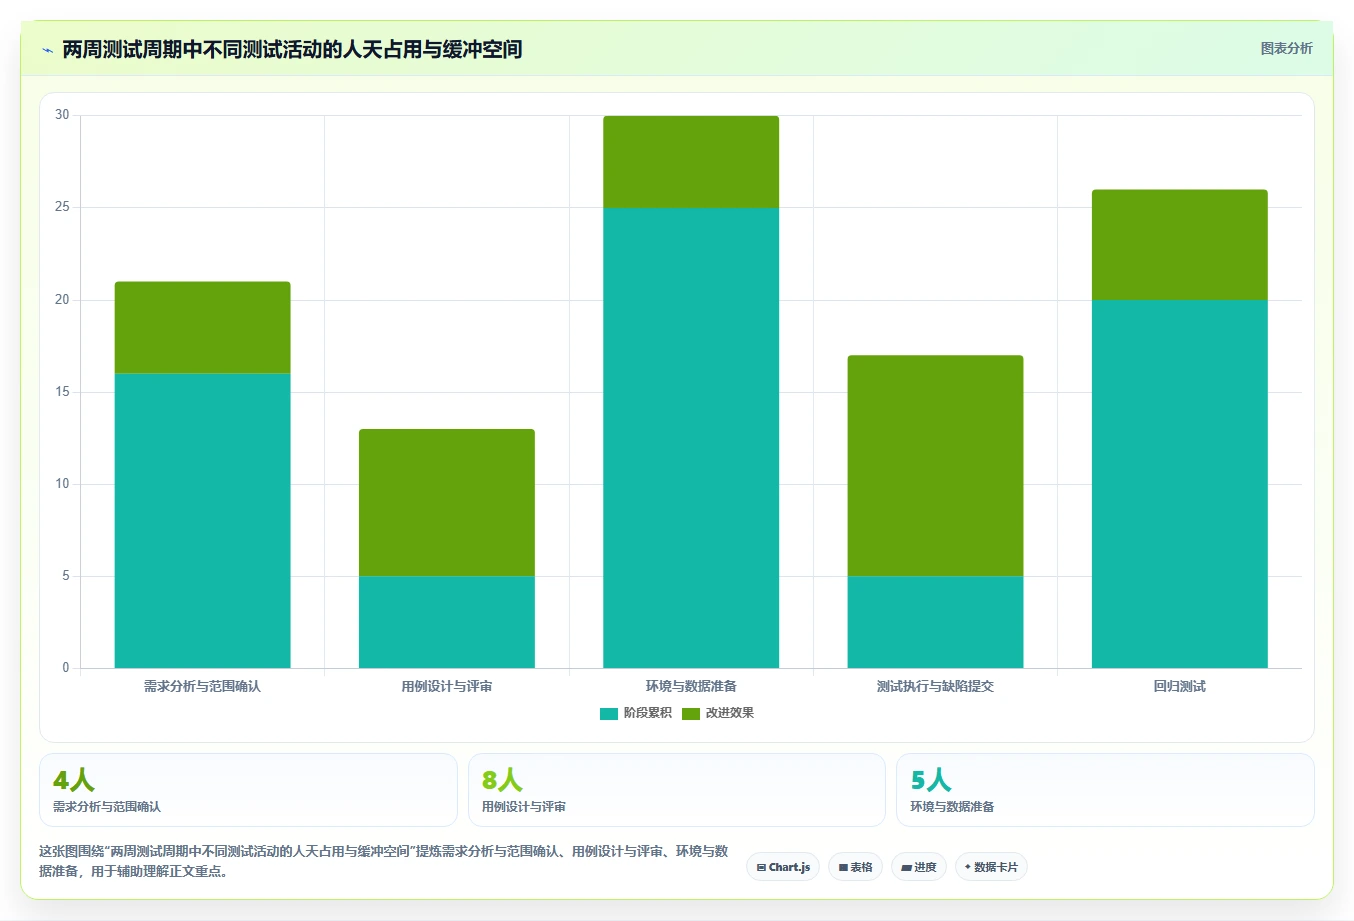The image size is (1354, 921).
Task: Click x-axis label 用例设计与评审
Action: 447,686
